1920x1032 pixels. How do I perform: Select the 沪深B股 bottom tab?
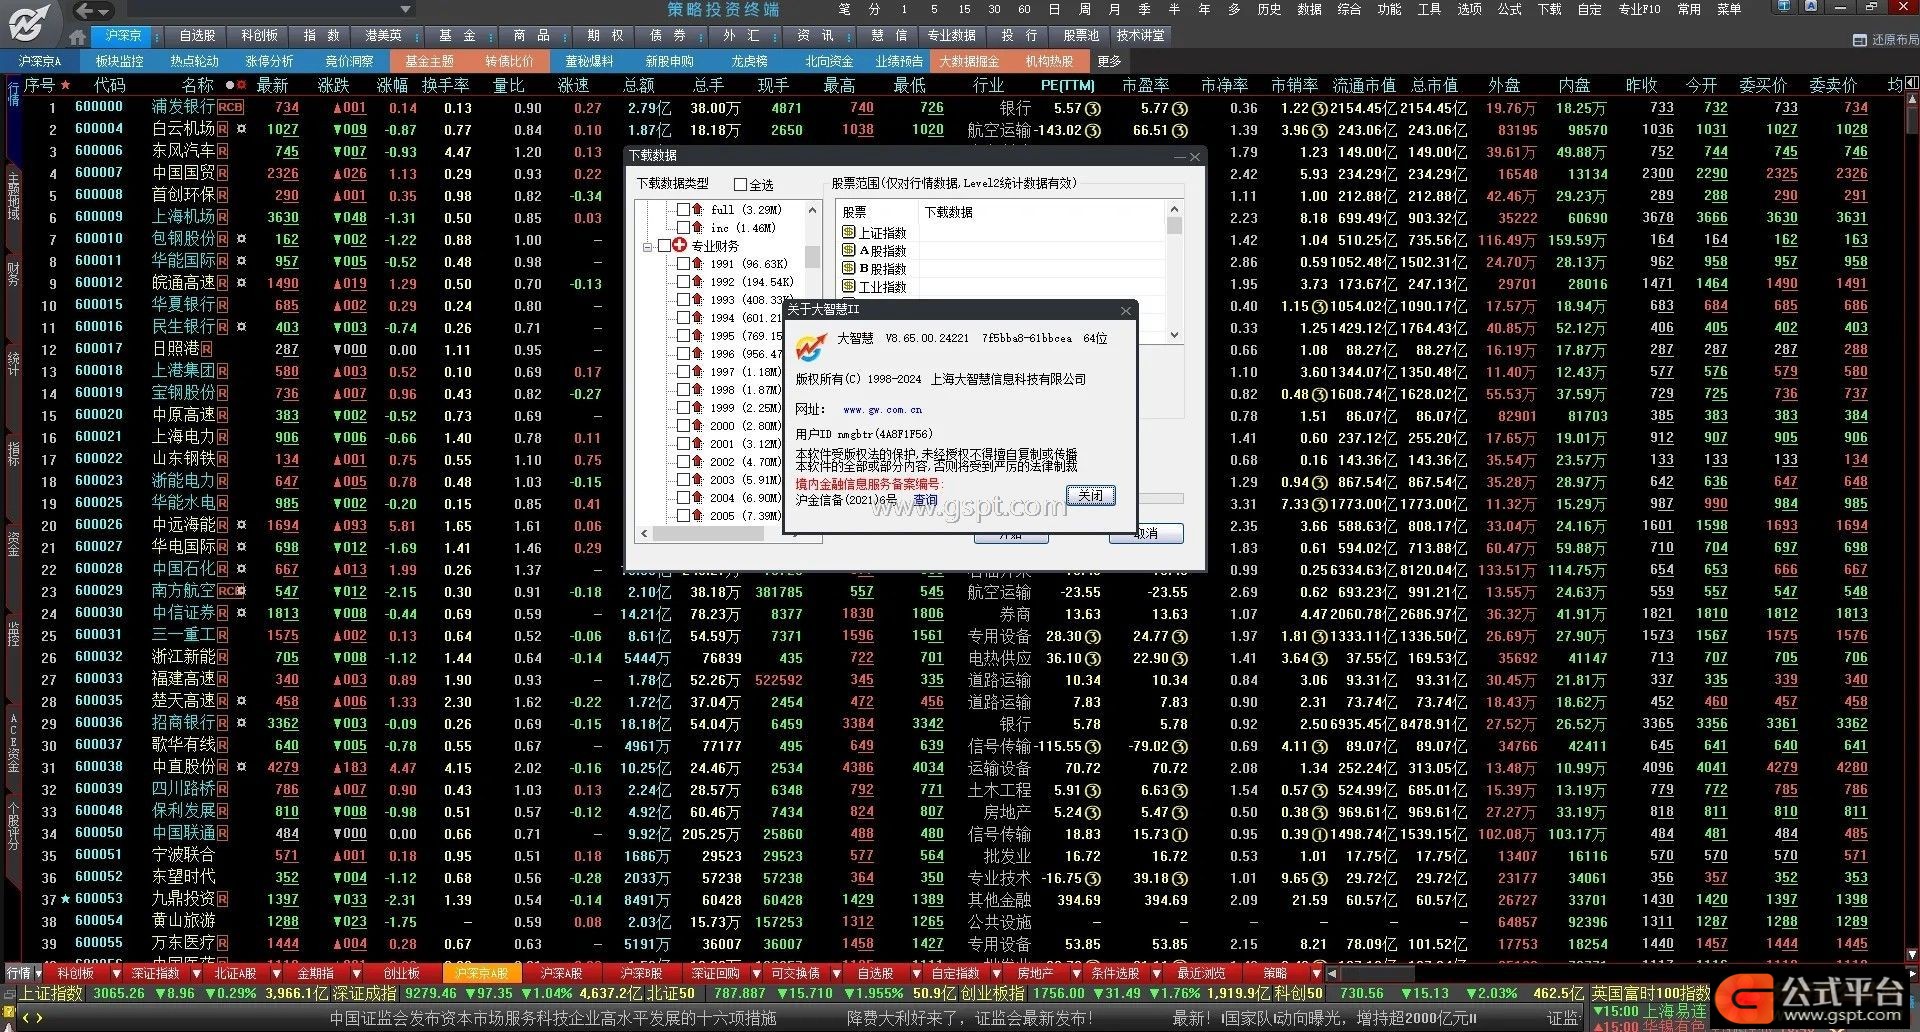tap(641, 973)
